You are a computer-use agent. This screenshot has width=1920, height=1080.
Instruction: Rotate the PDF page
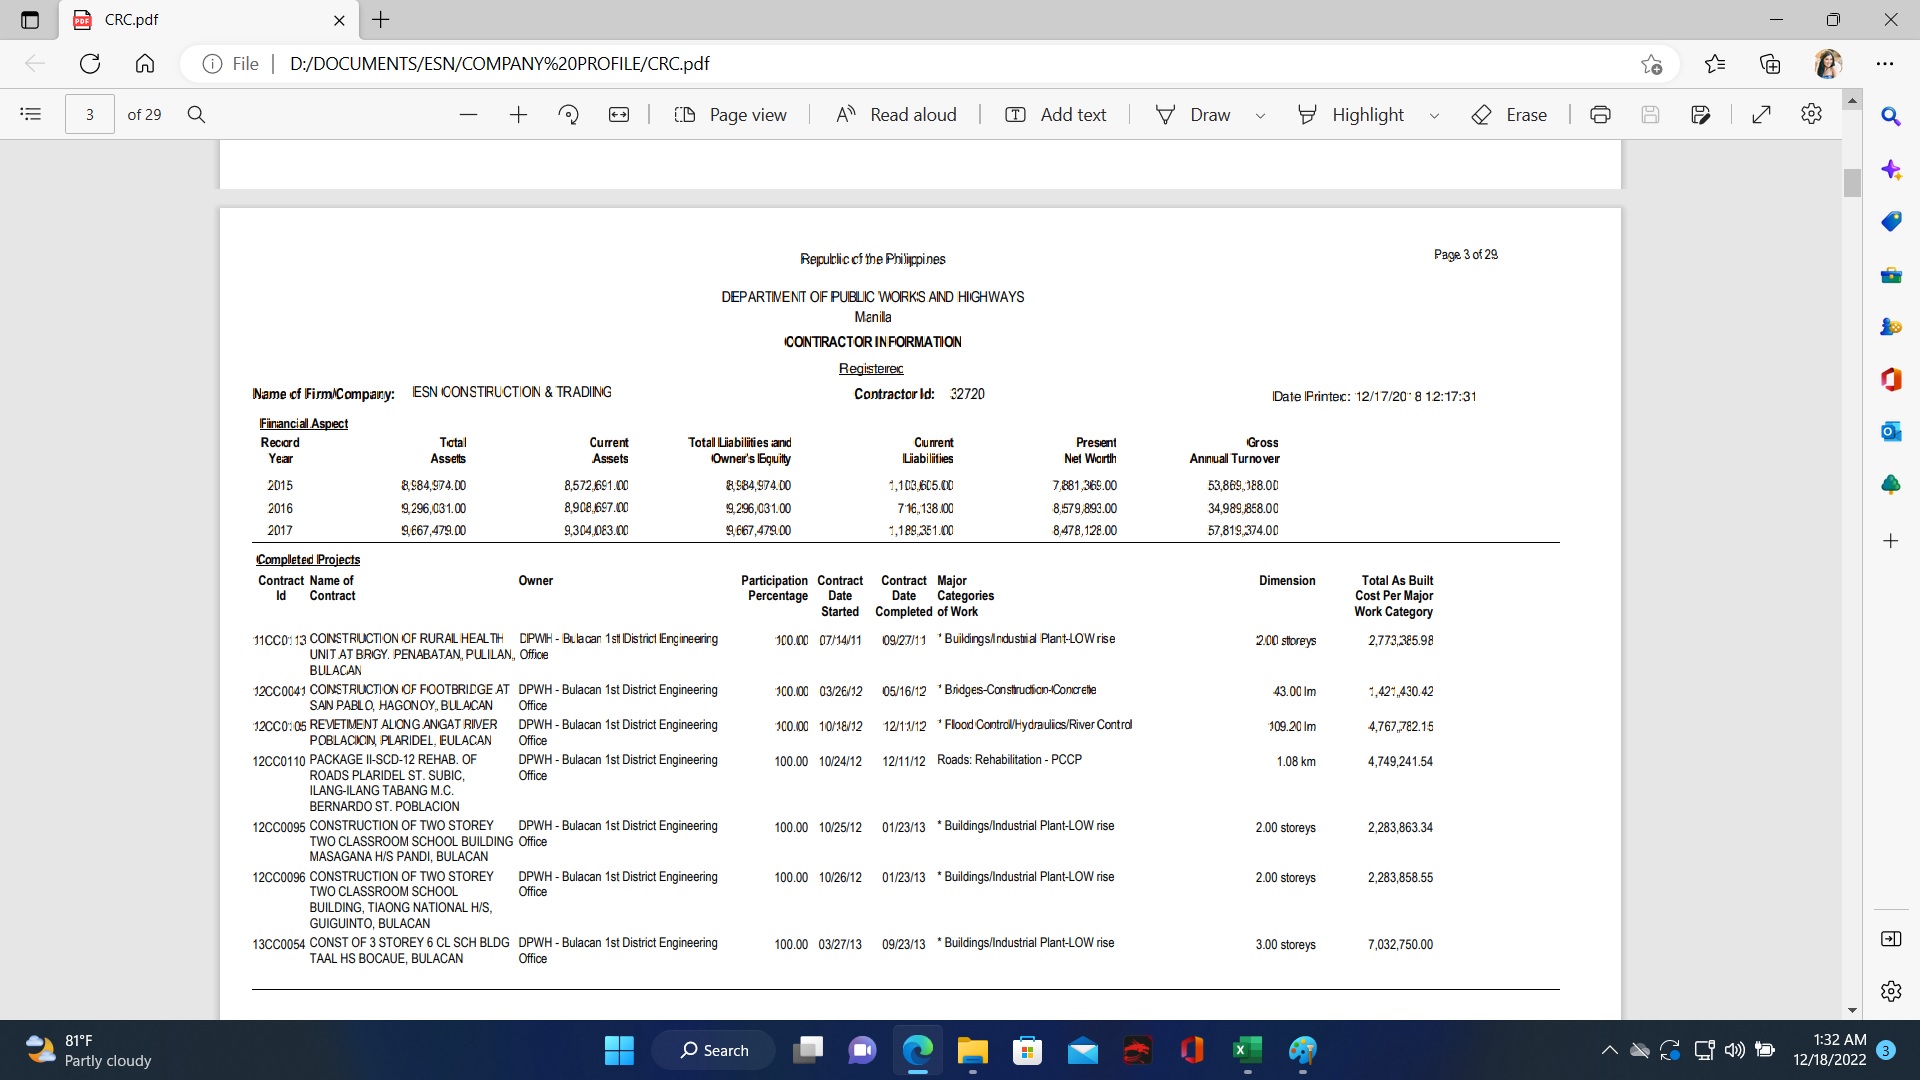tap(569, 114)
